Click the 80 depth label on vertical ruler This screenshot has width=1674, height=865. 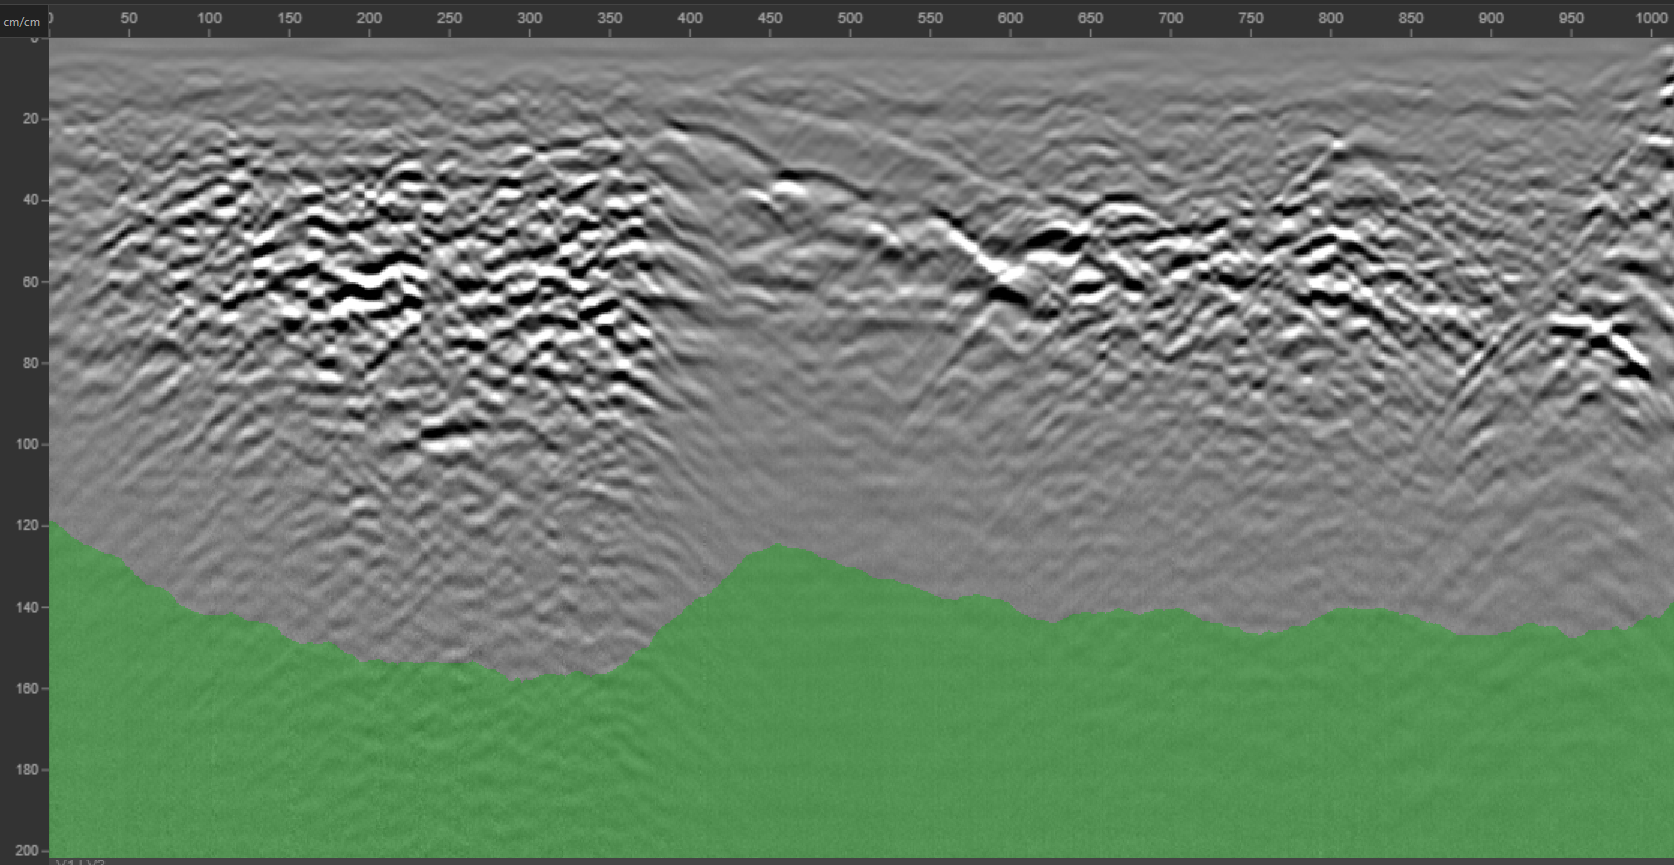[30, 363]
